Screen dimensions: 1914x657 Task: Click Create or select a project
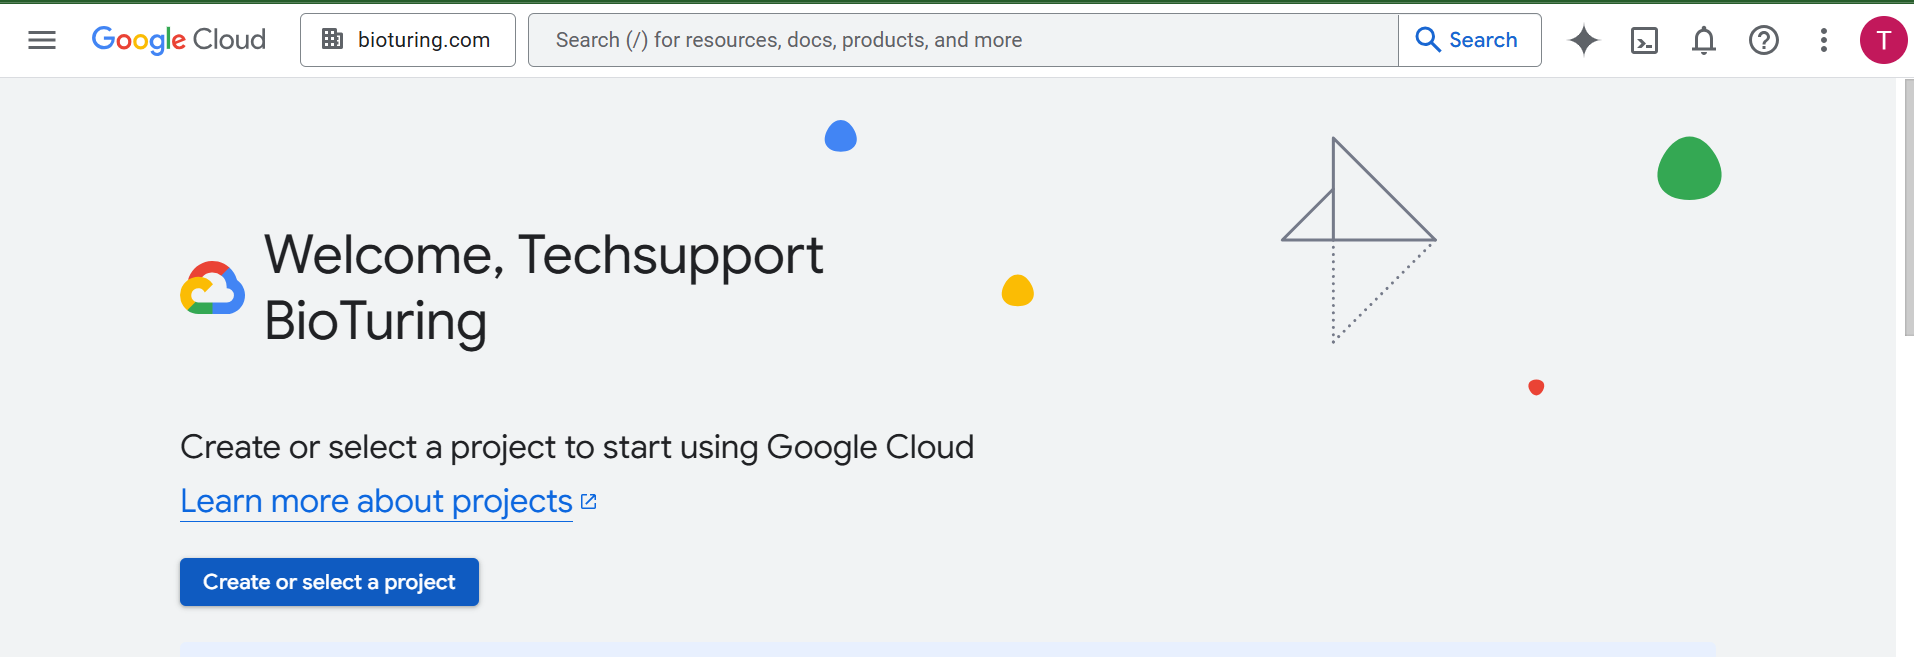[x=329, y=582]
